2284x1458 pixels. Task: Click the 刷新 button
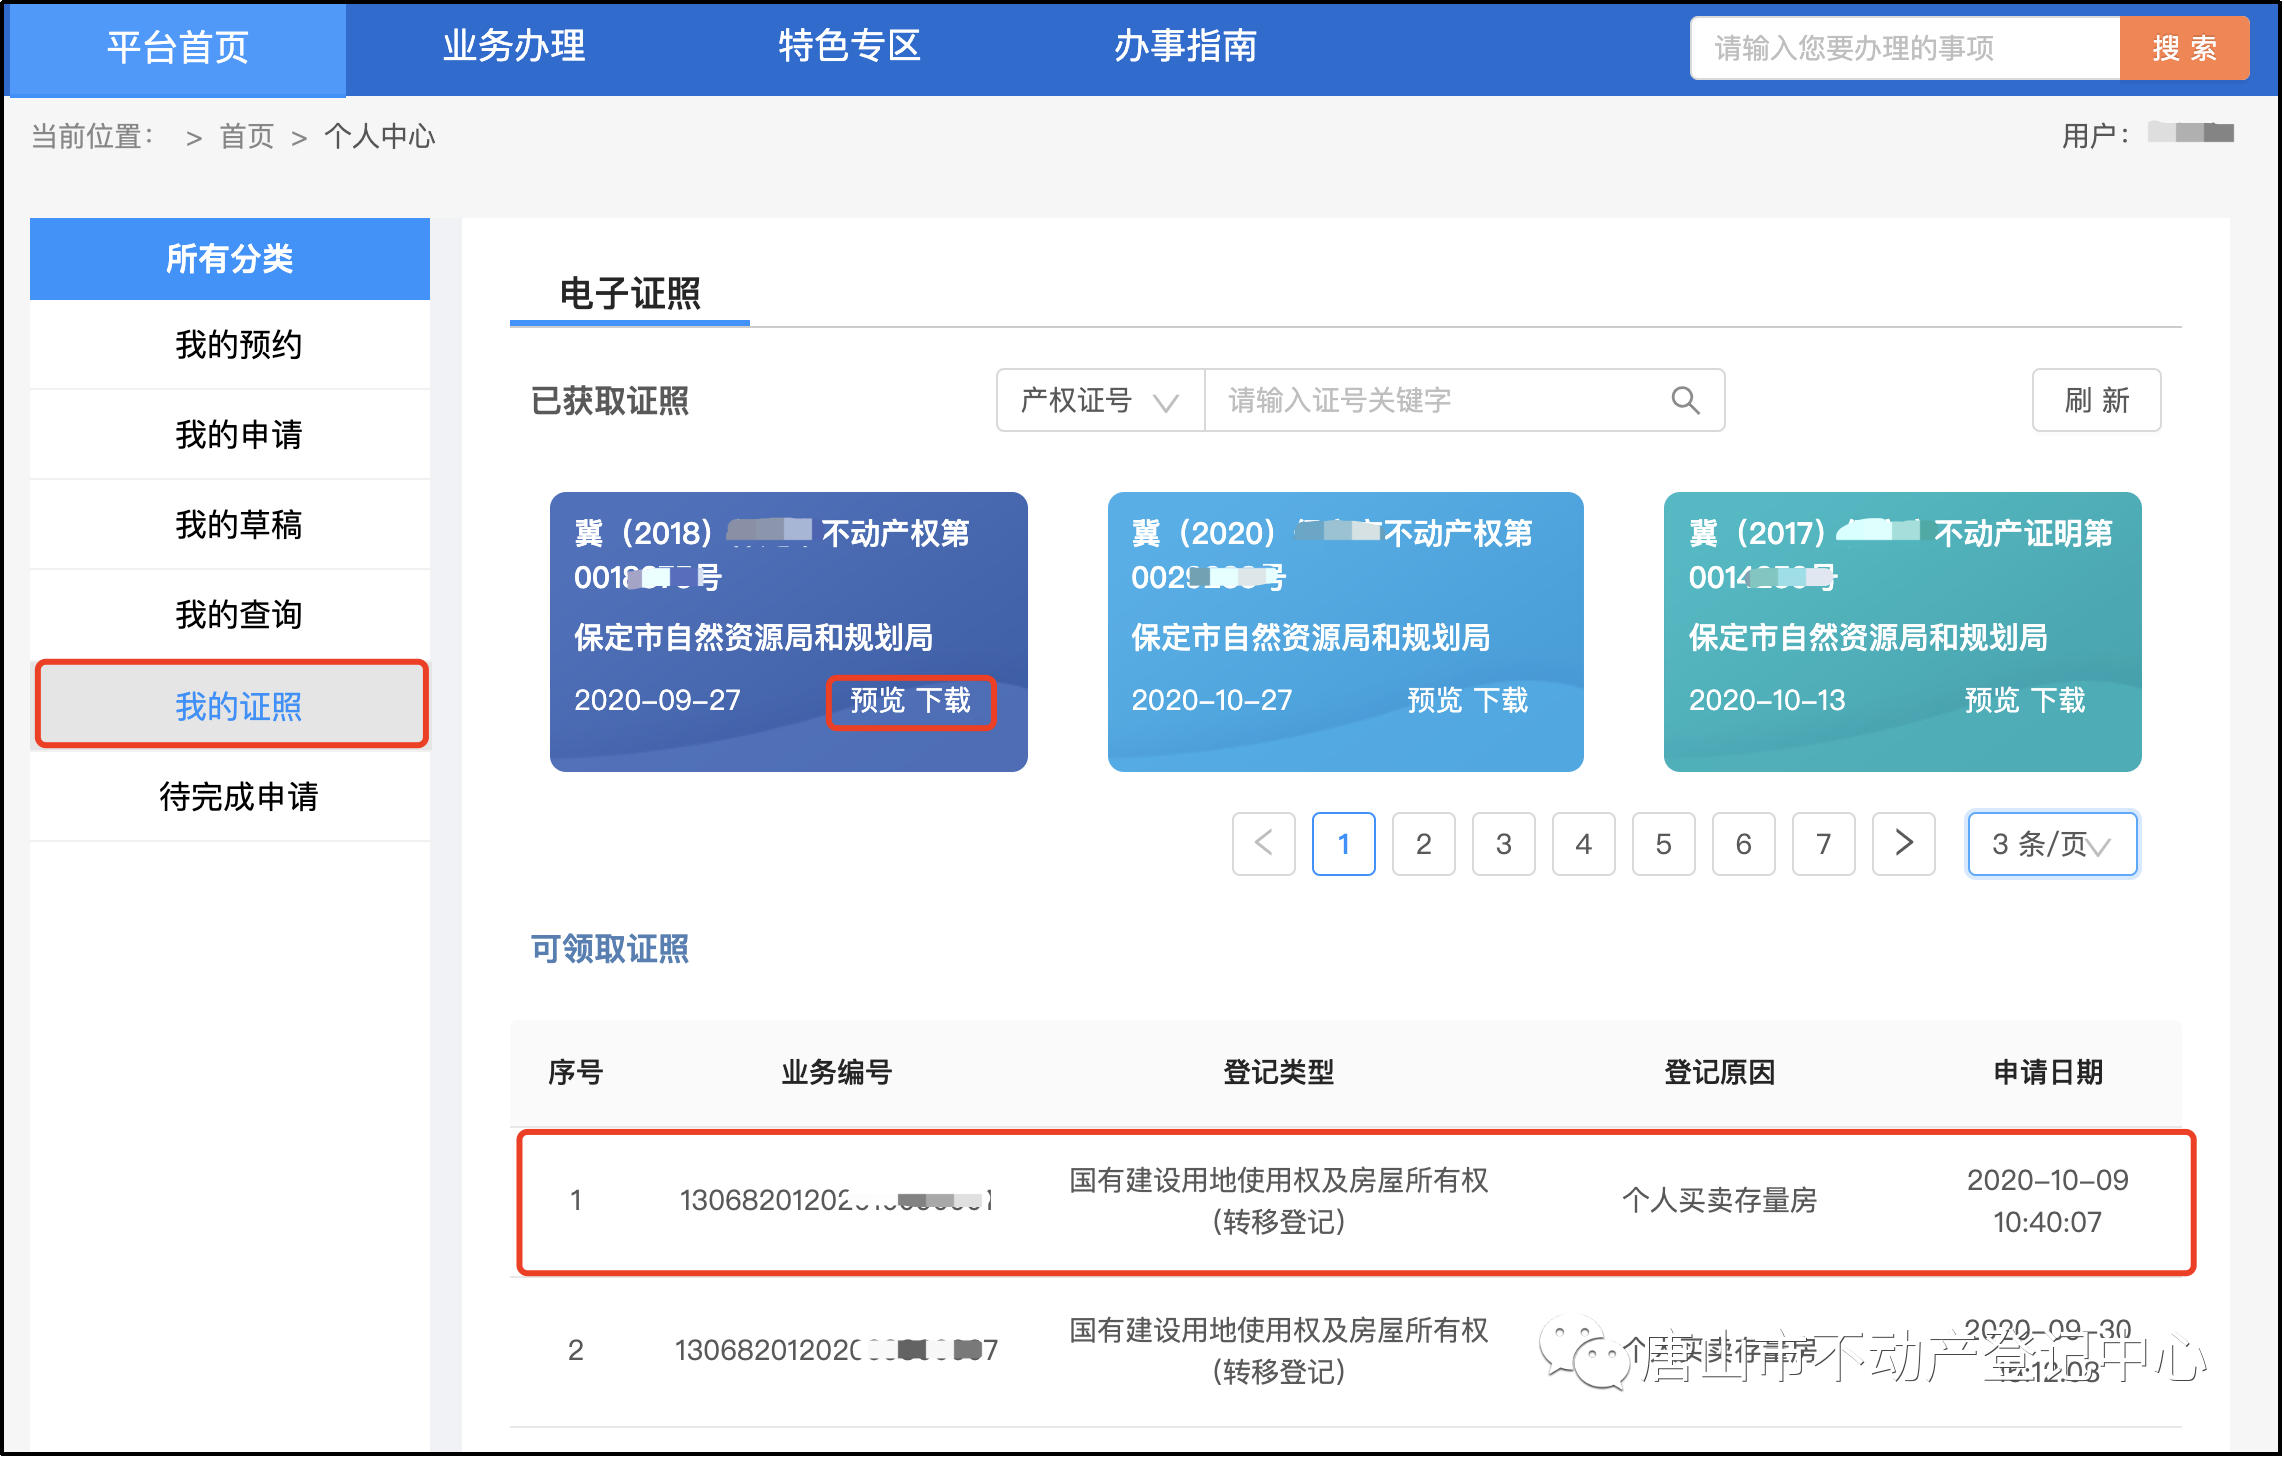click(2096, 401)
